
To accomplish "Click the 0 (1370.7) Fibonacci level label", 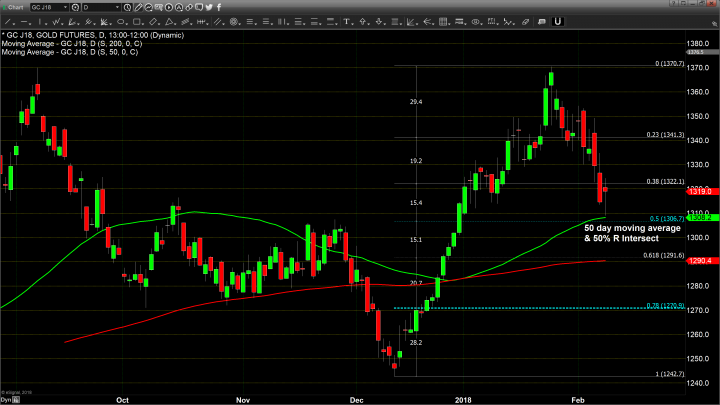I will pos(669,64).
